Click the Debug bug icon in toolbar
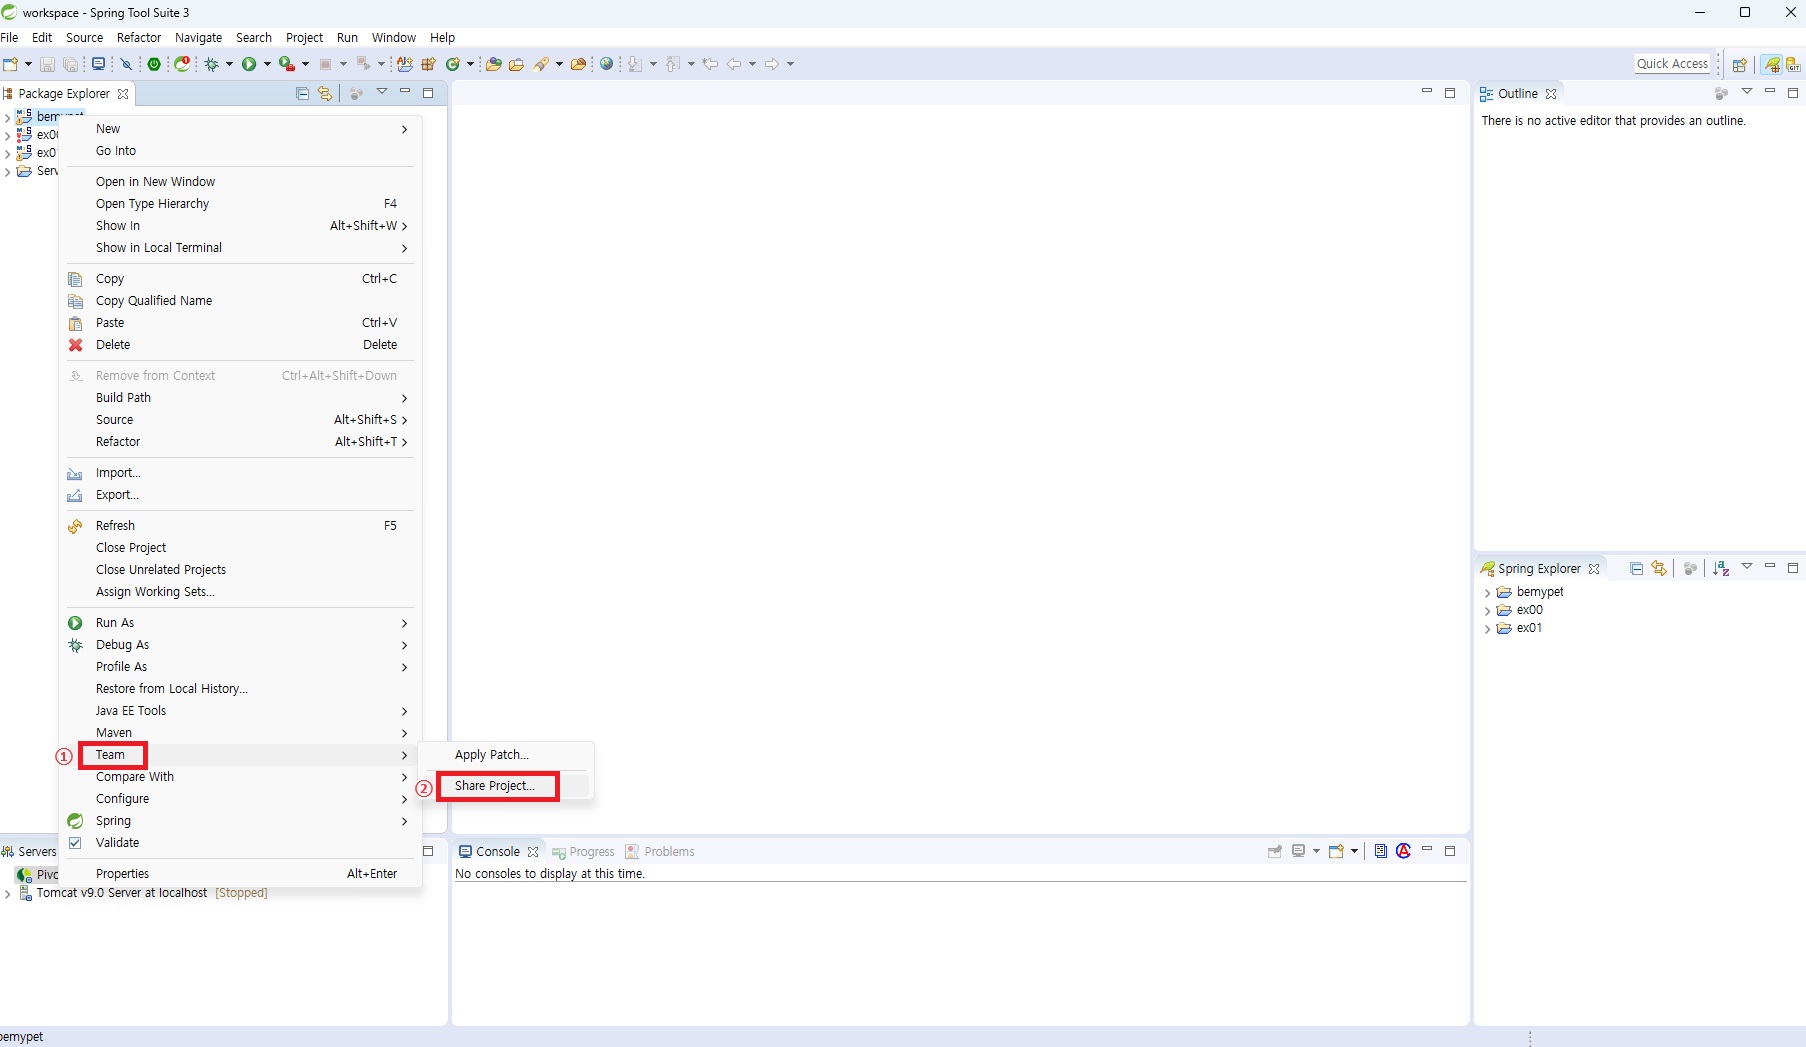Image resolution: width=1806 pixels, height=1047 pixels. coord(212,64)
